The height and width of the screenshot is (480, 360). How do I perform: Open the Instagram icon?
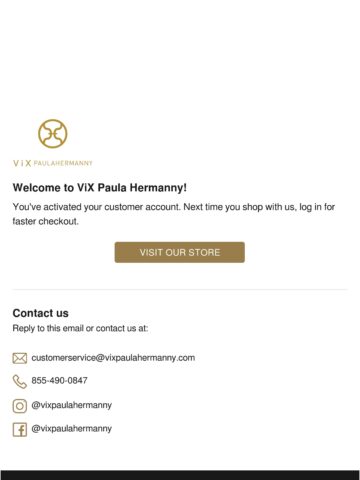tap(20, 406)
